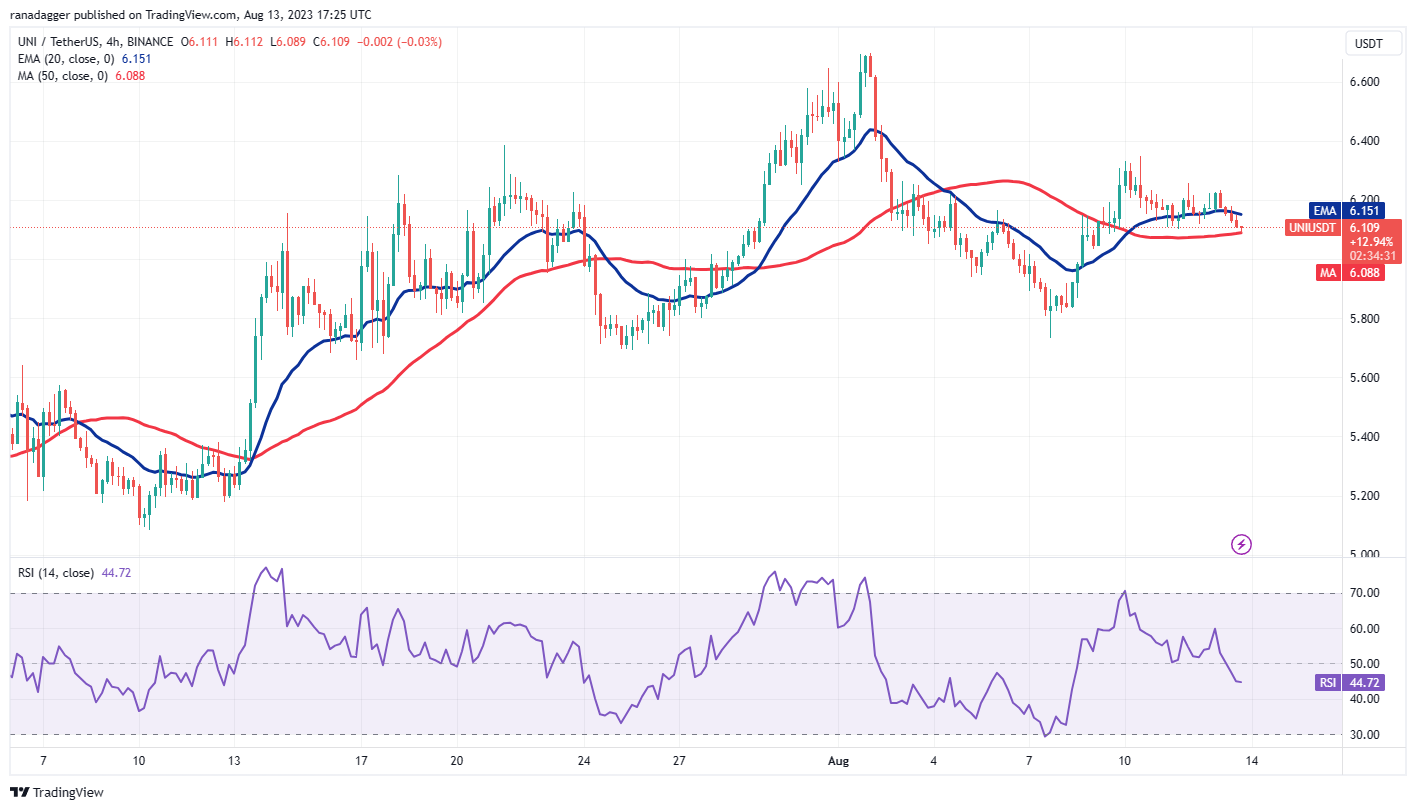The image size is (1416, 810).
Task: Click the purple RSI badge showing 44.72
Action: click(1349, 682)
